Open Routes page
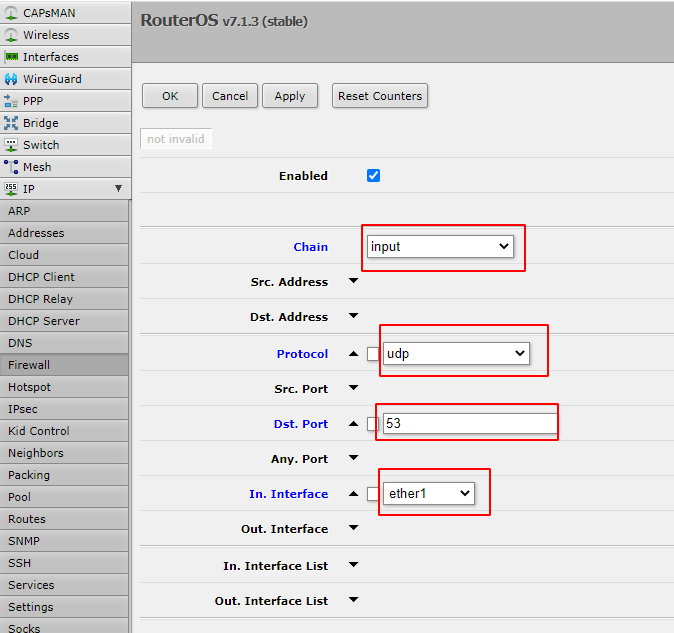 (x=64, y=519)
